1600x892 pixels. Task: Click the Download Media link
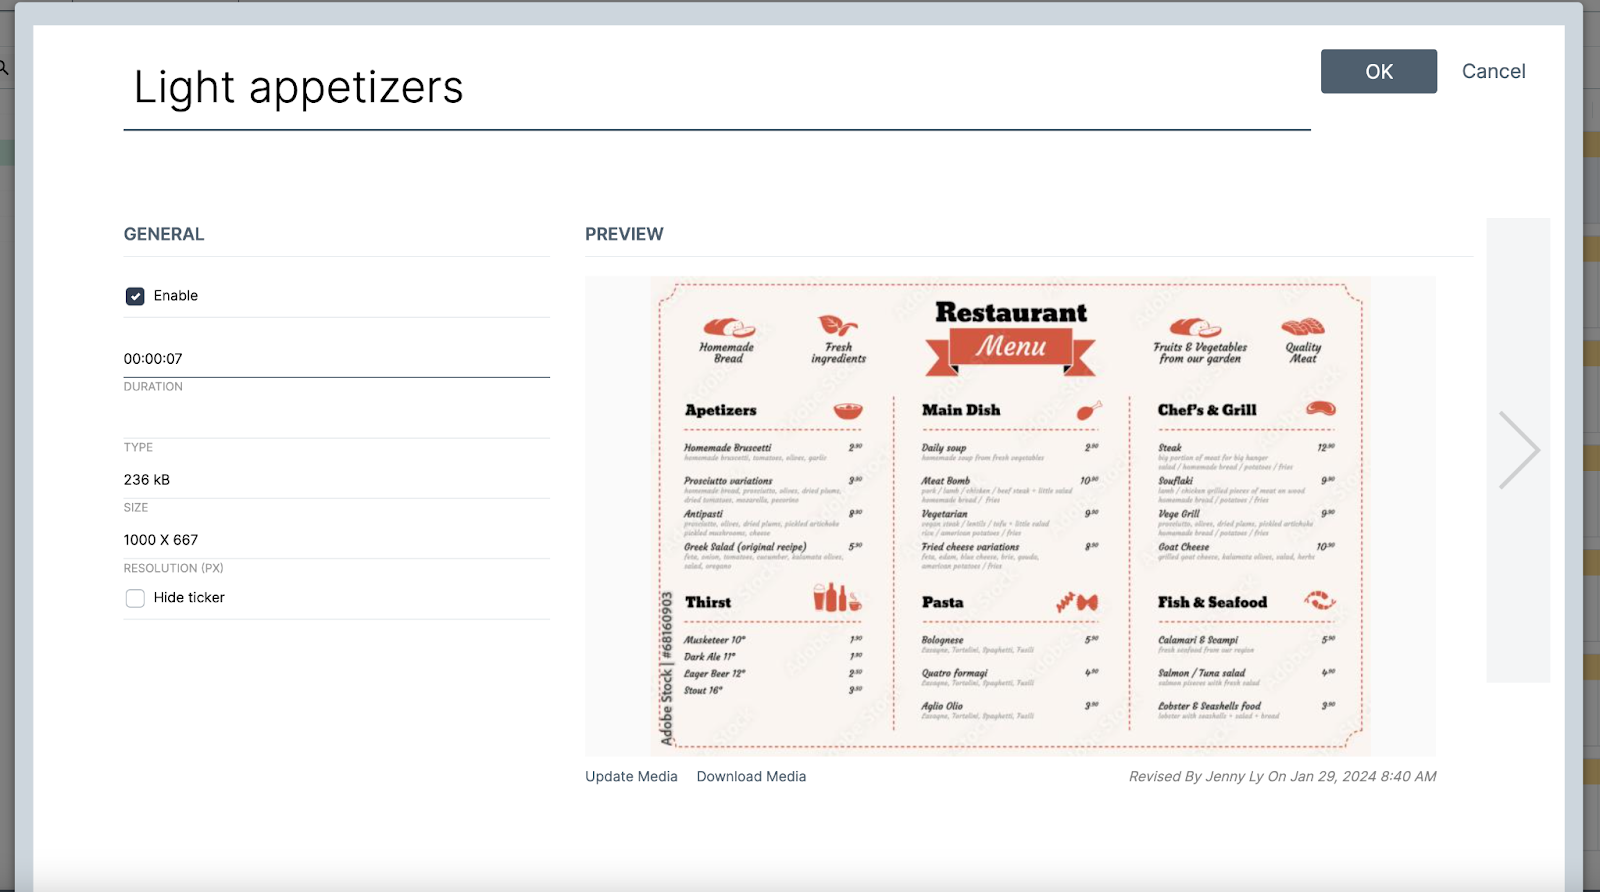coord(751,777)
